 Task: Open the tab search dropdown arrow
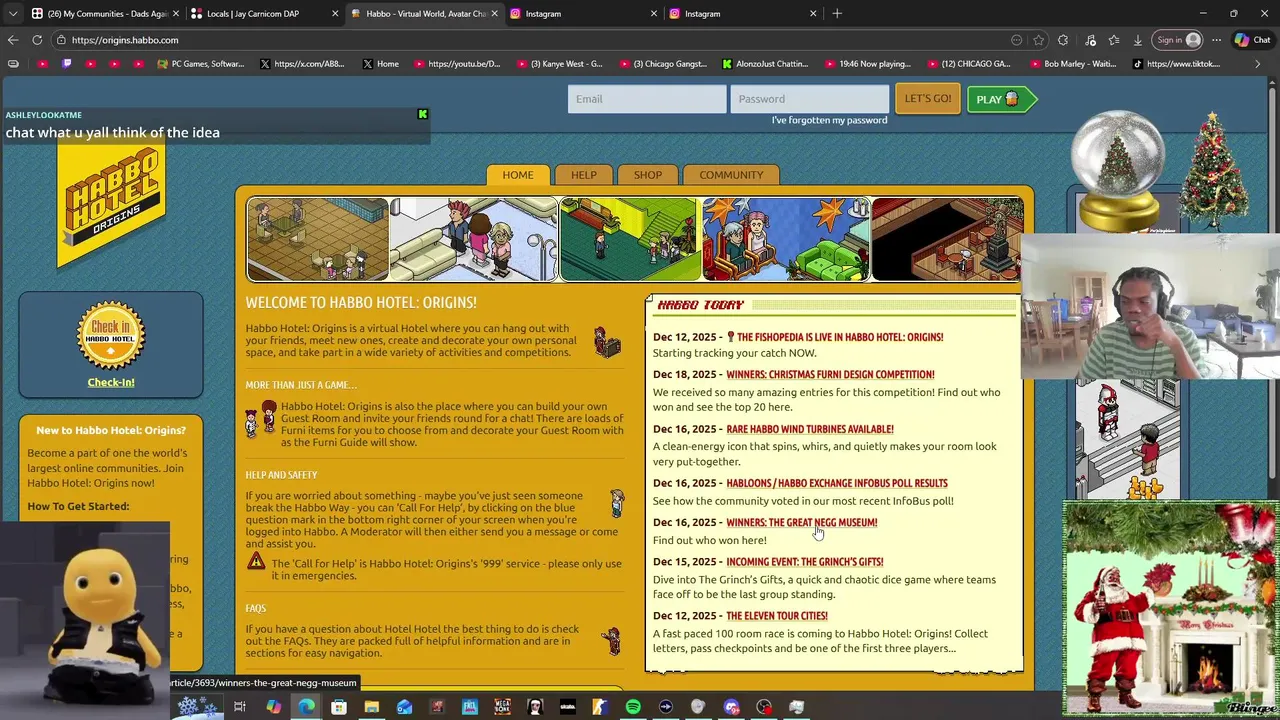coord(13,14)
